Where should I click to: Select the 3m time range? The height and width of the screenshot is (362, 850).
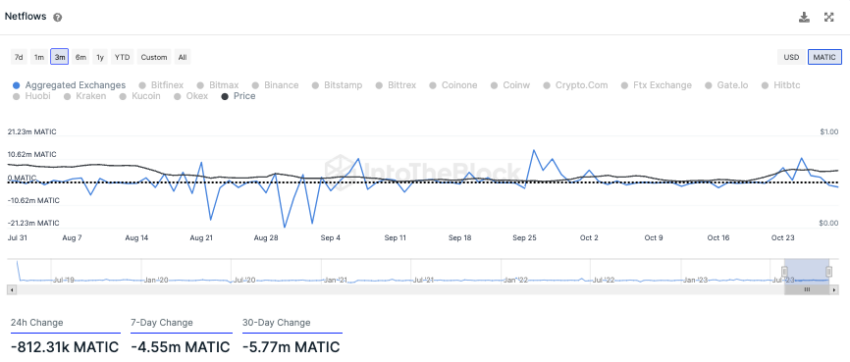(x=60, y=57)
